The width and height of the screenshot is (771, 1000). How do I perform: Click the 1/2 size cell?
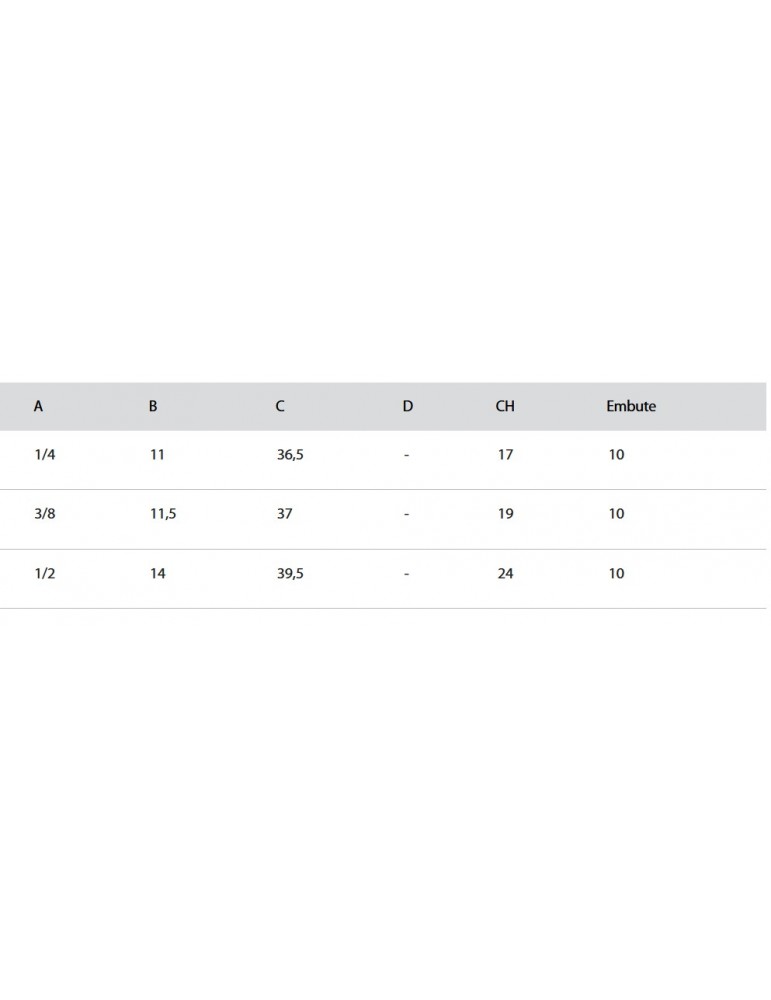pyautogui.click(x=44, y=574)
